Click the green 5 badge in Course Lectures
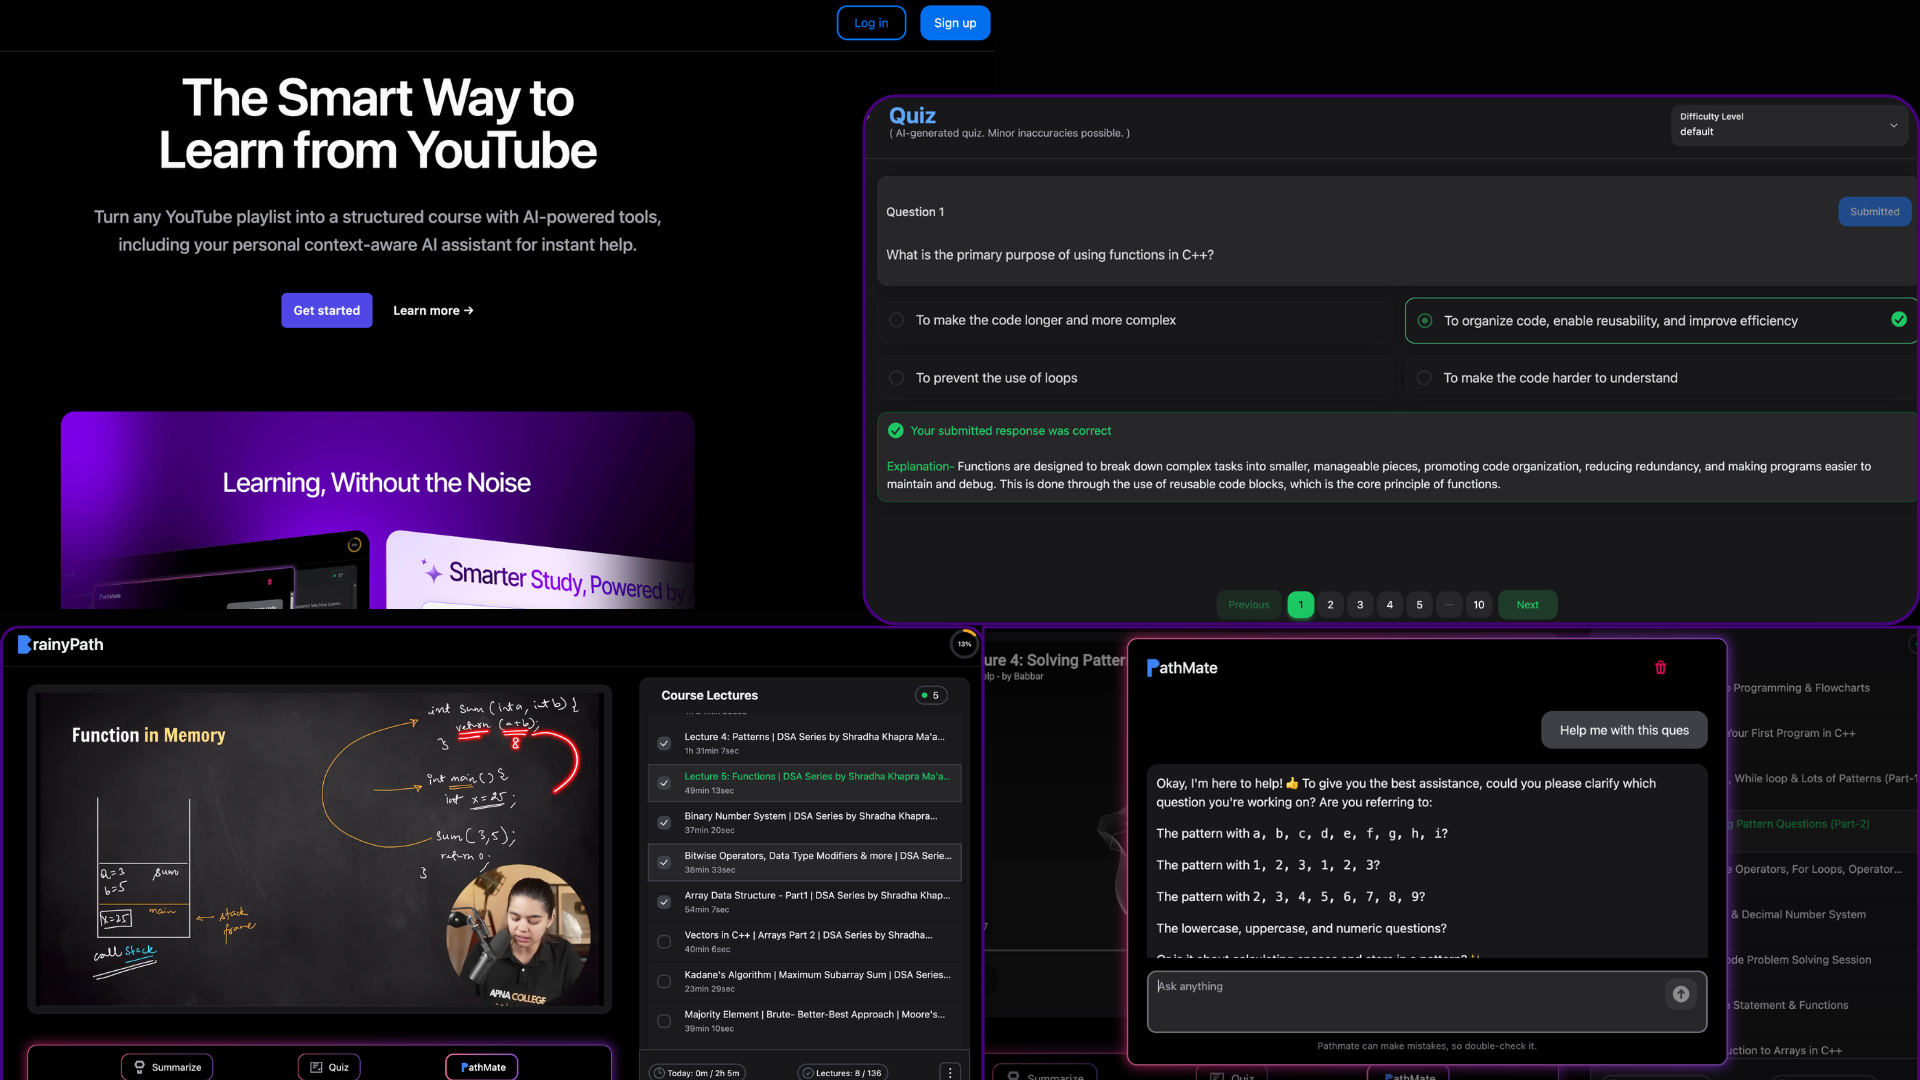 click(x=931, y=696)
